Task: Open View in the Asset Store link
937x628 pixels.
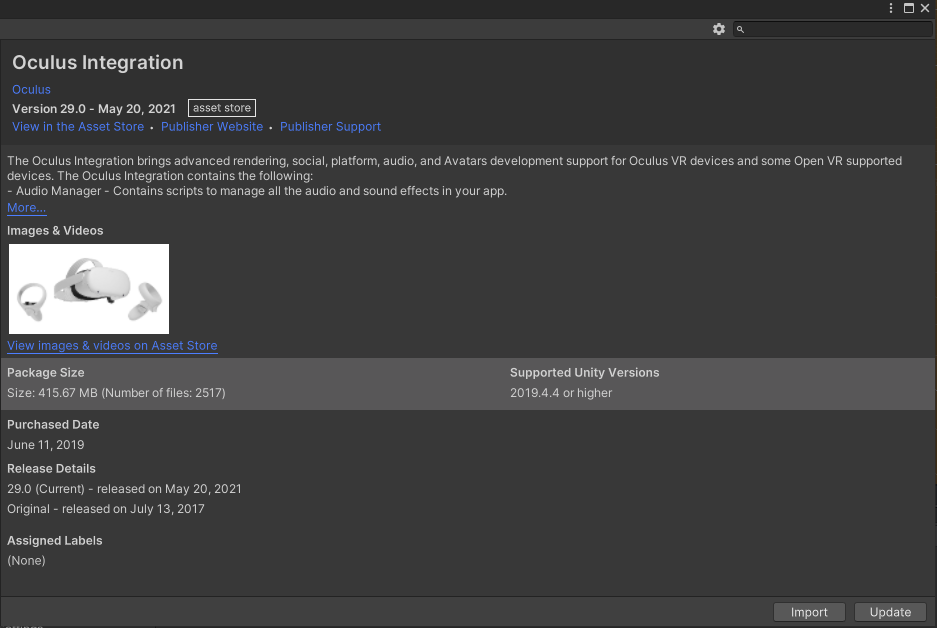Action: tap(78, 127)
